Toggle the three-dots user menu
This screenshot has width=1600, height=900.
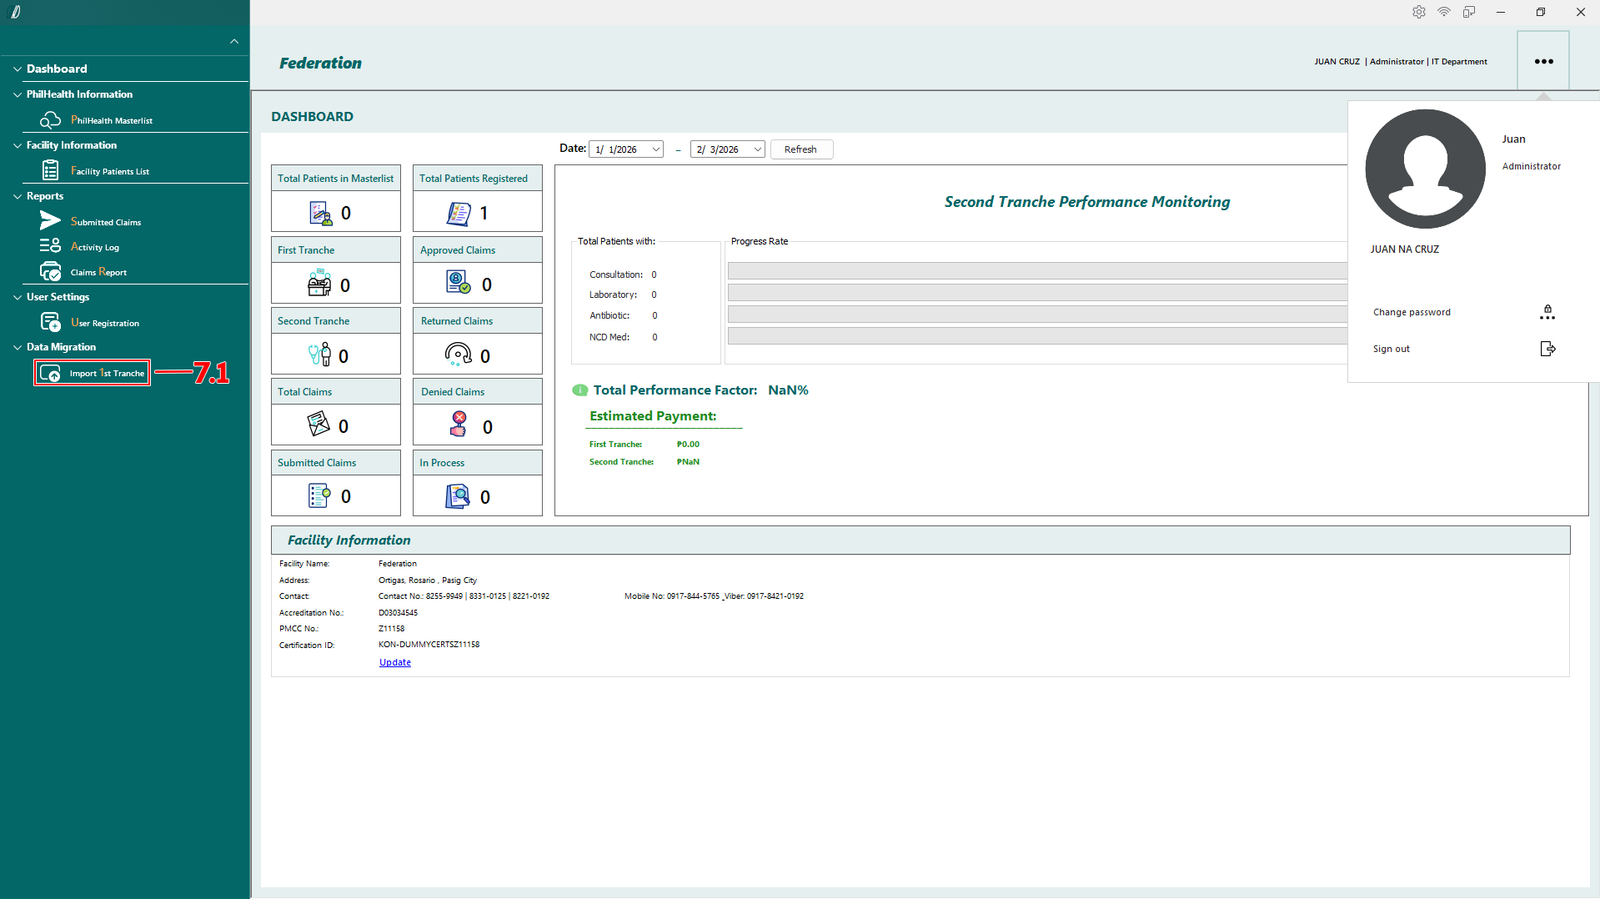(x=1543, y=61)
